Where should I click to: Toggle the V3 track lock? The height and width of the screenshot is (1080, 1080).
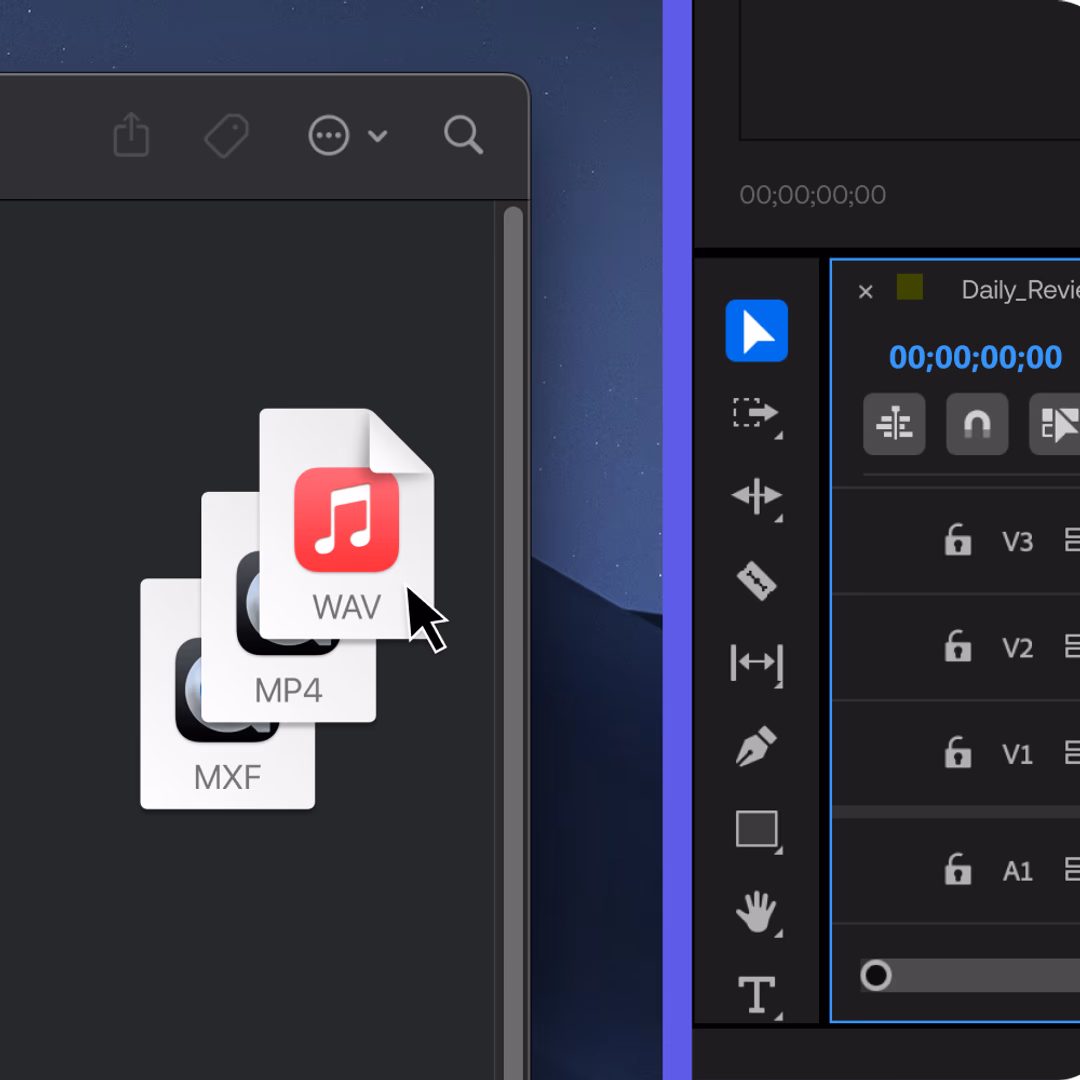pyautogui.click(x=957, y=540)
